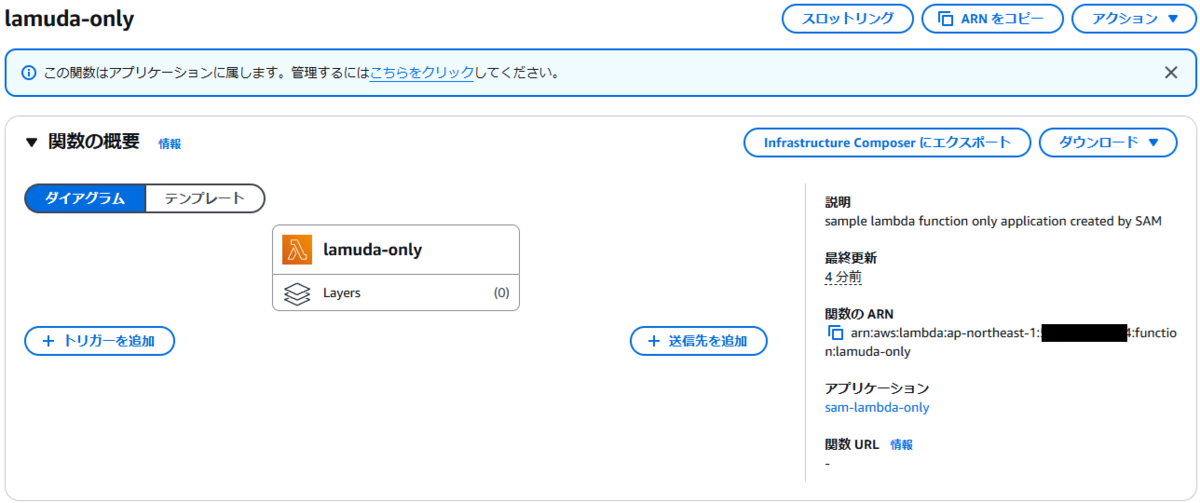1200x503 pixels.
Task: Select the Layers row in diagram
Action: coord(396,293)
